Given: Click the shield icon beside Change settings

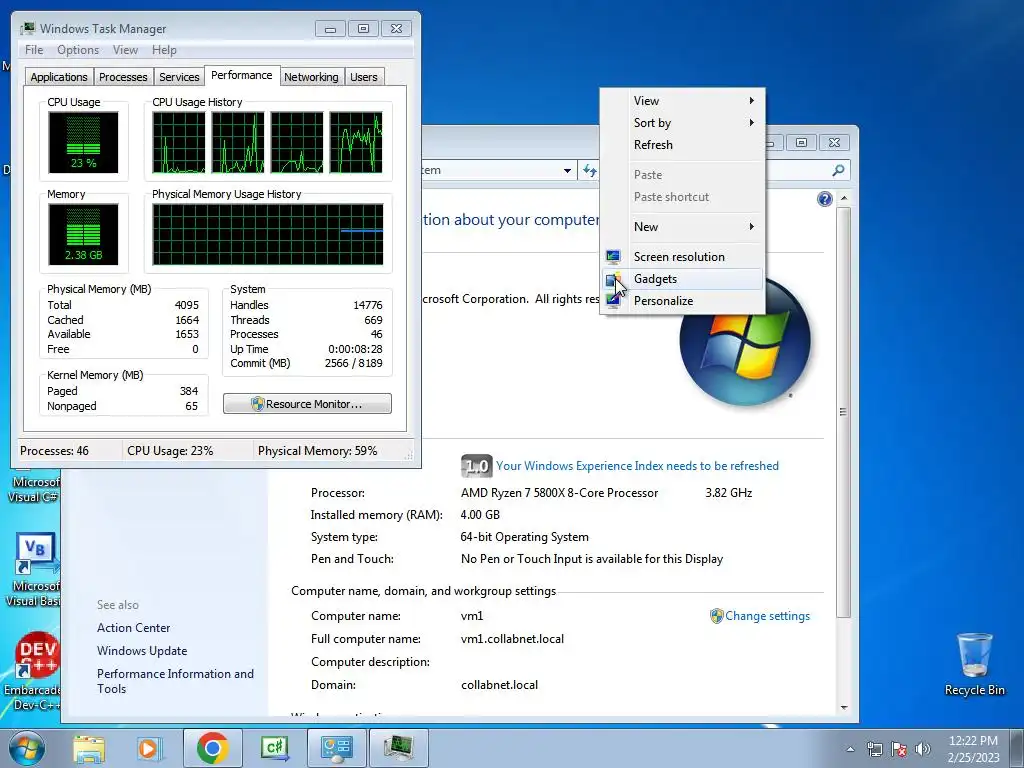Looking at the screenshot, I should [716, 616].
